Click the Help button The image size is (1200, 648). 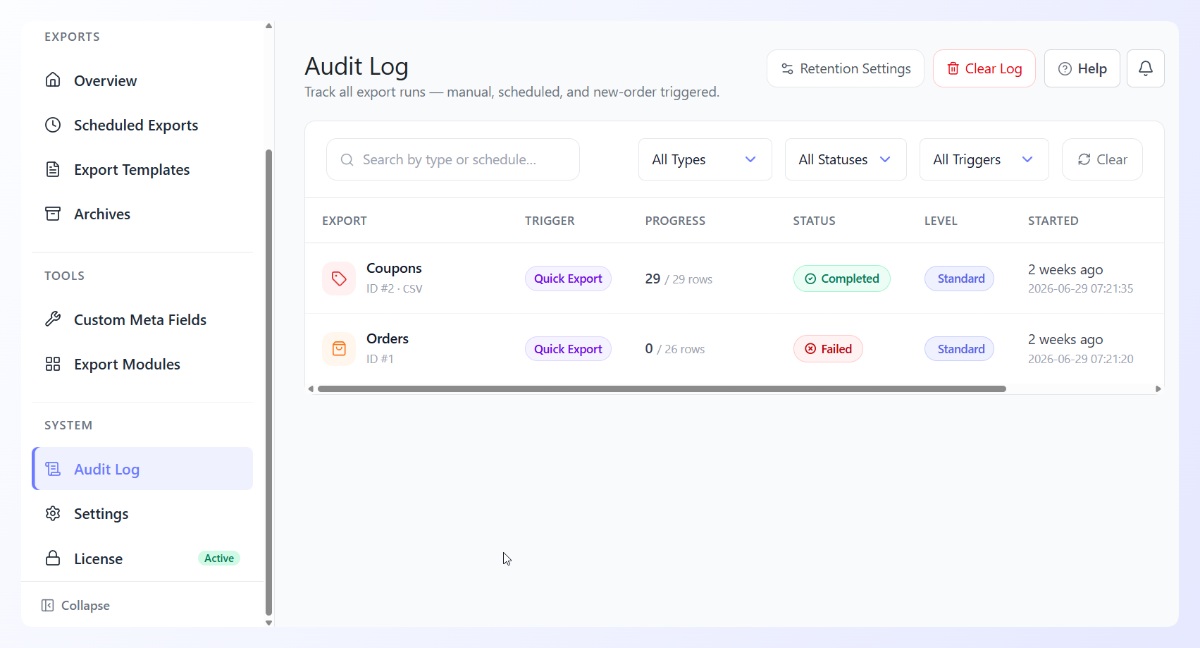pyautogui.click(x=1082, y=69)
